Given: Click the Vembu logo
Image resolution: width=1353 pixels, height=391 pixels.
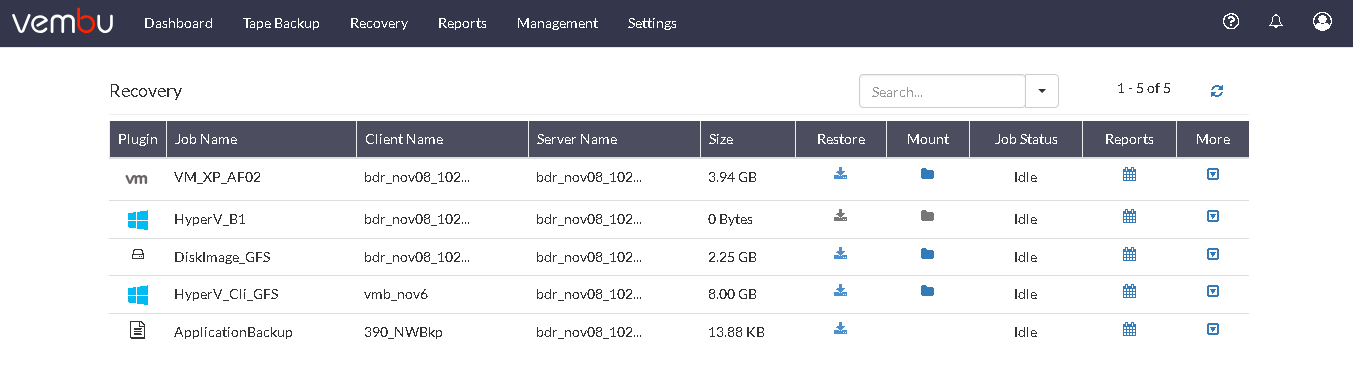Looking at the screenshot, I should [61, 22].
